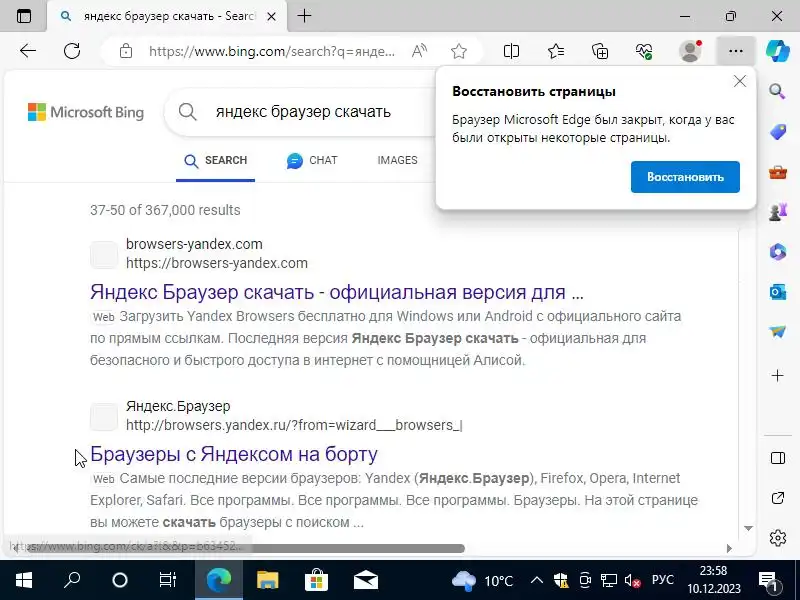Switch to the IMAGES tab

tap(397, 160)
